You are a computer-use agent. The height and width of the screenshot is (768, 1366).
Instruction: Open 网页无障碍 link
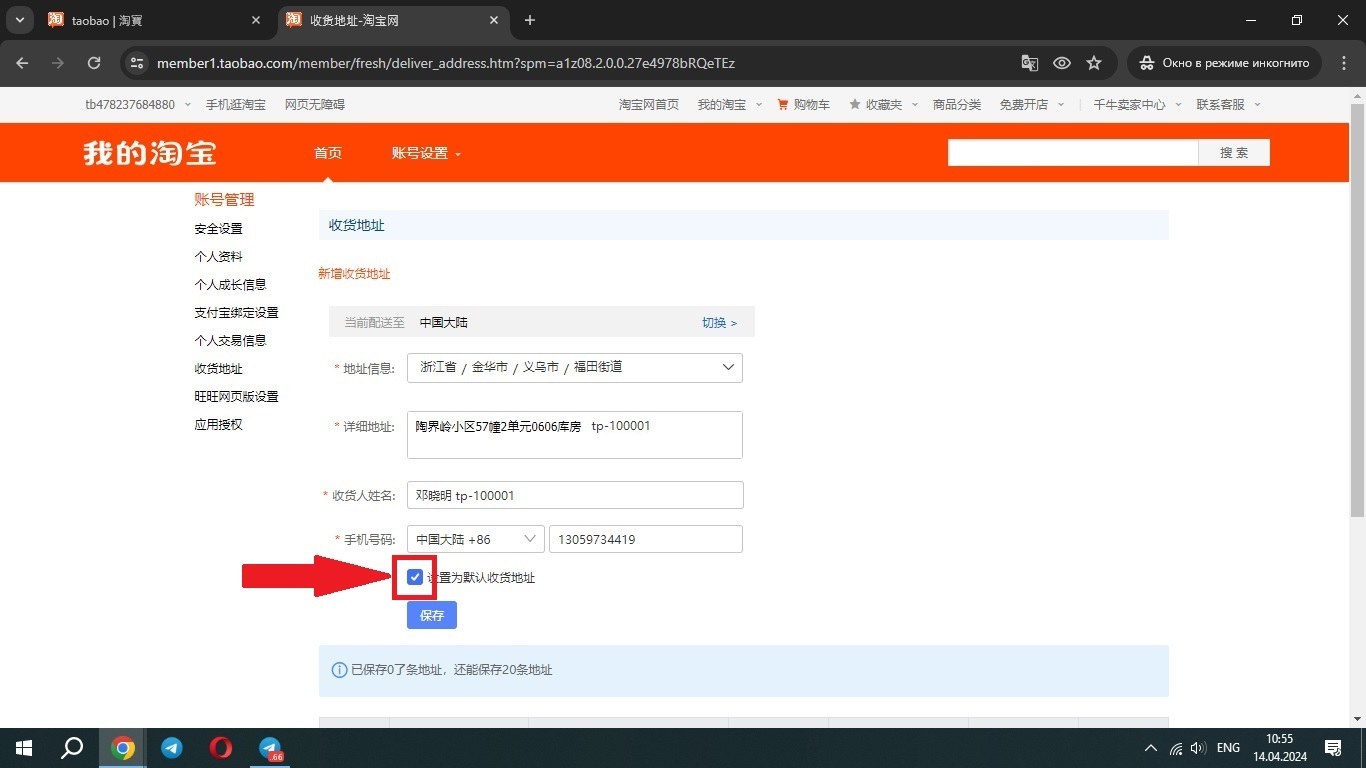coord(315,104)
